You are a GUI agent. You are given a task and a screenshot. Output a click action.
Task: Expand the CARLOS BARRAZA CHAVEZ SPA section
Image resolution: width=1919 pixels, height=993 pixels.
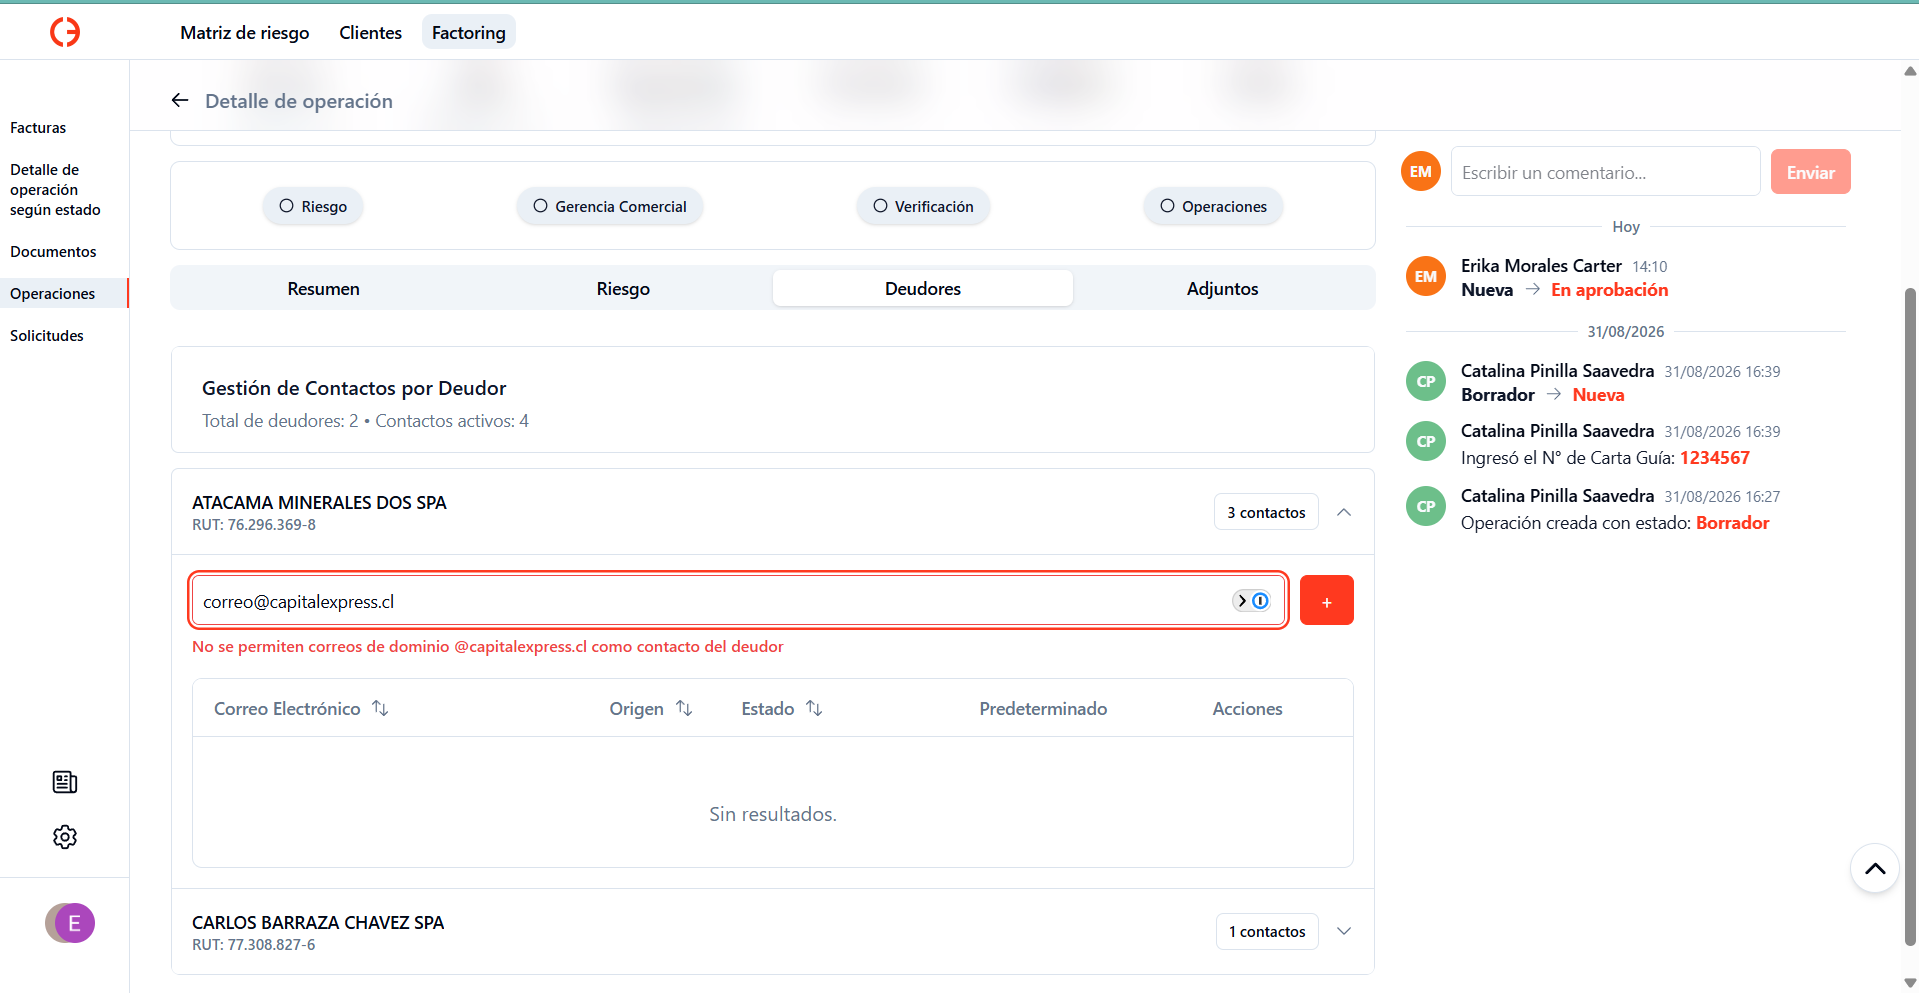click(x=1344, y=931)
